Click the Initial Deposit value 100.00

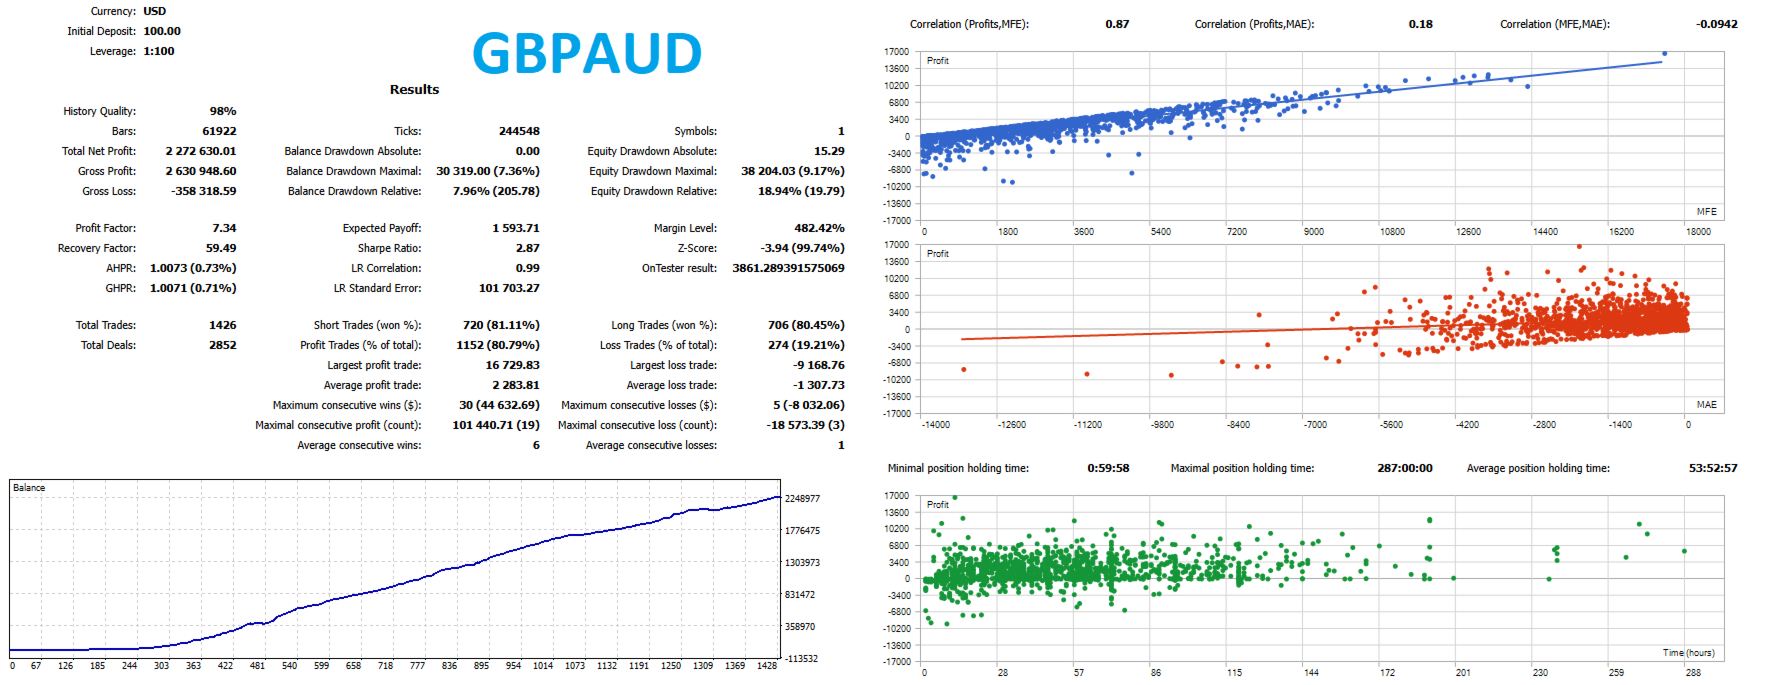162,31
